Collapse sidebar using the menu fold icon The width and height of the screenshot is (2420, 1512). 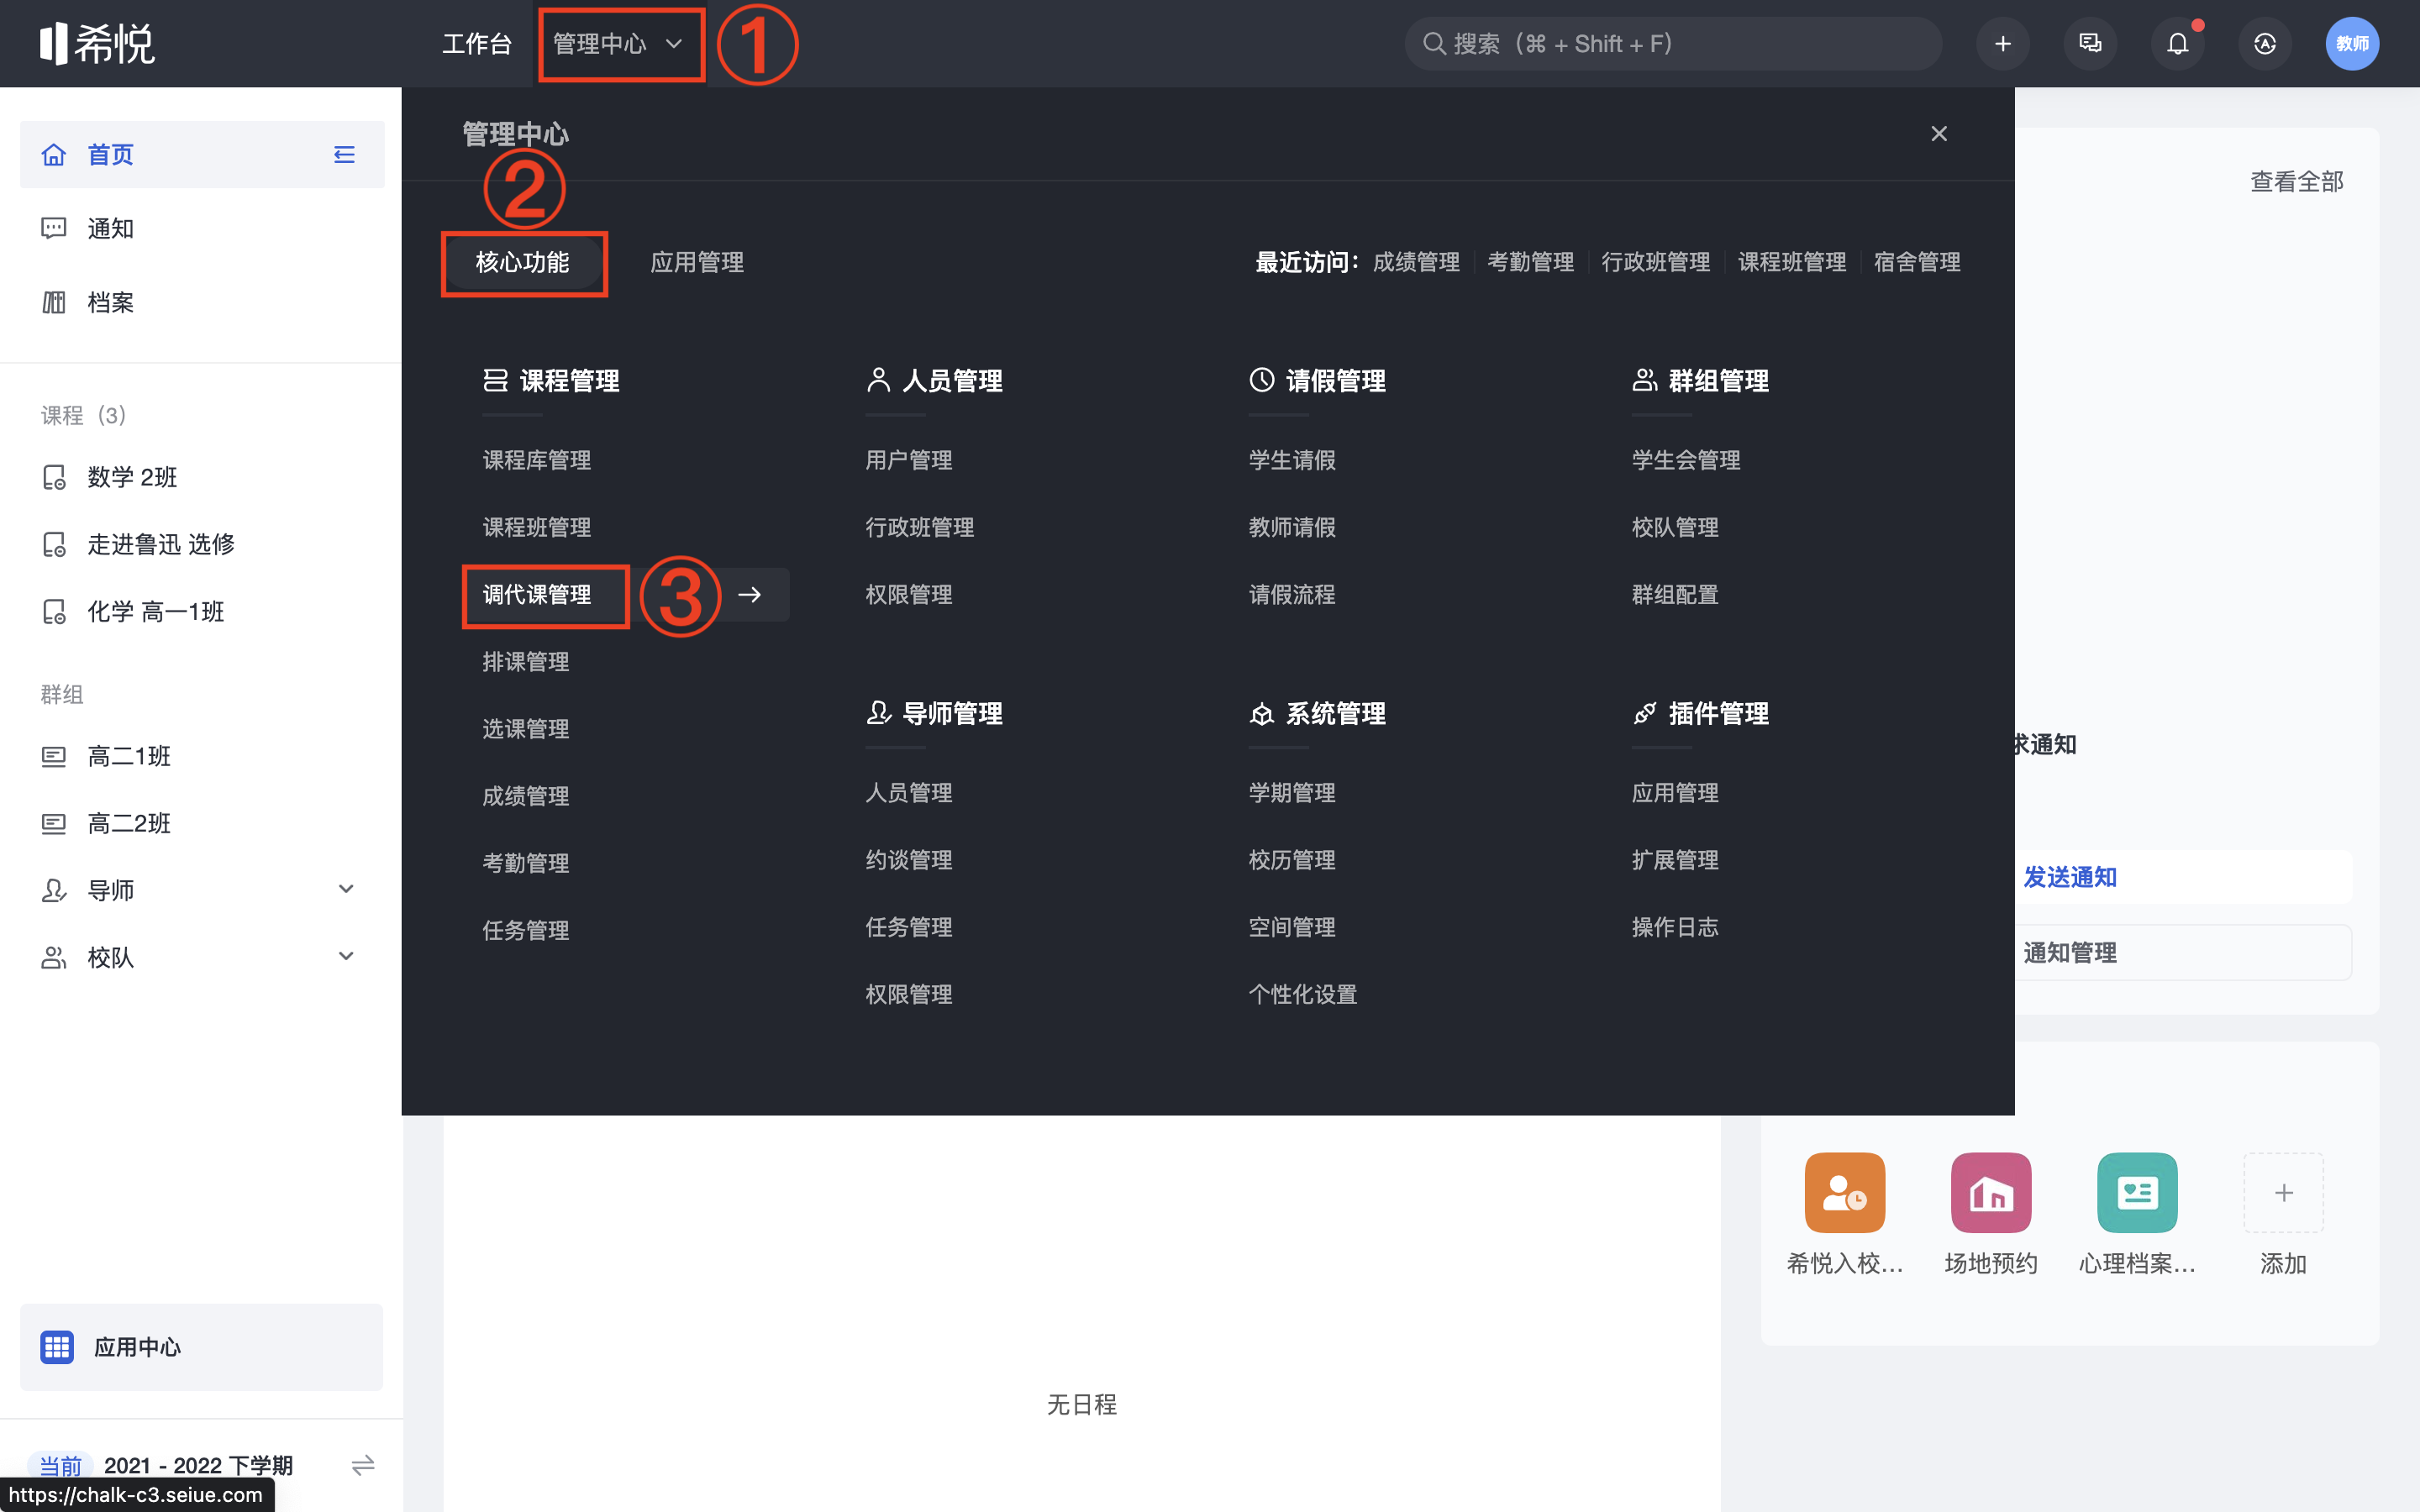[344, 155]
